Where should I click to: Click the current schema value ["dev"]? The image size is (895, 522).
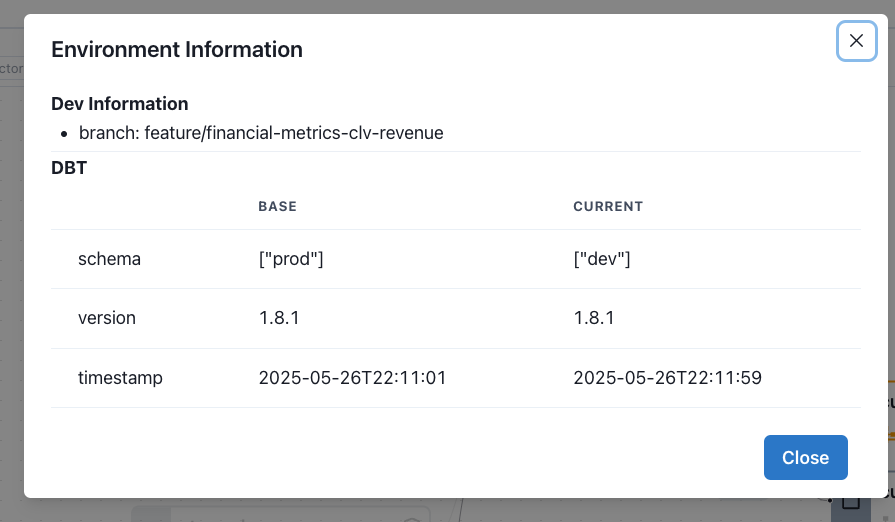pos(602,259)
